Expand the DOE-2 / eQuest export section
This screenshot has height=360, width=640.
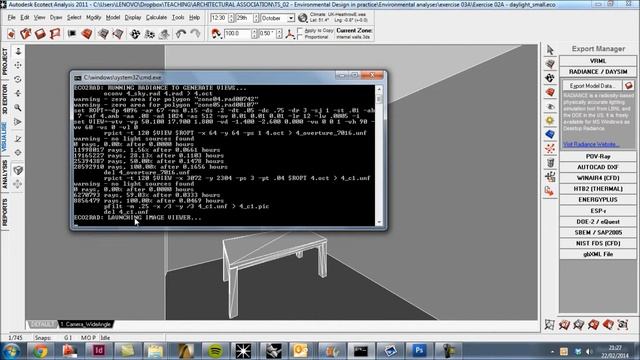coord(598,222)
